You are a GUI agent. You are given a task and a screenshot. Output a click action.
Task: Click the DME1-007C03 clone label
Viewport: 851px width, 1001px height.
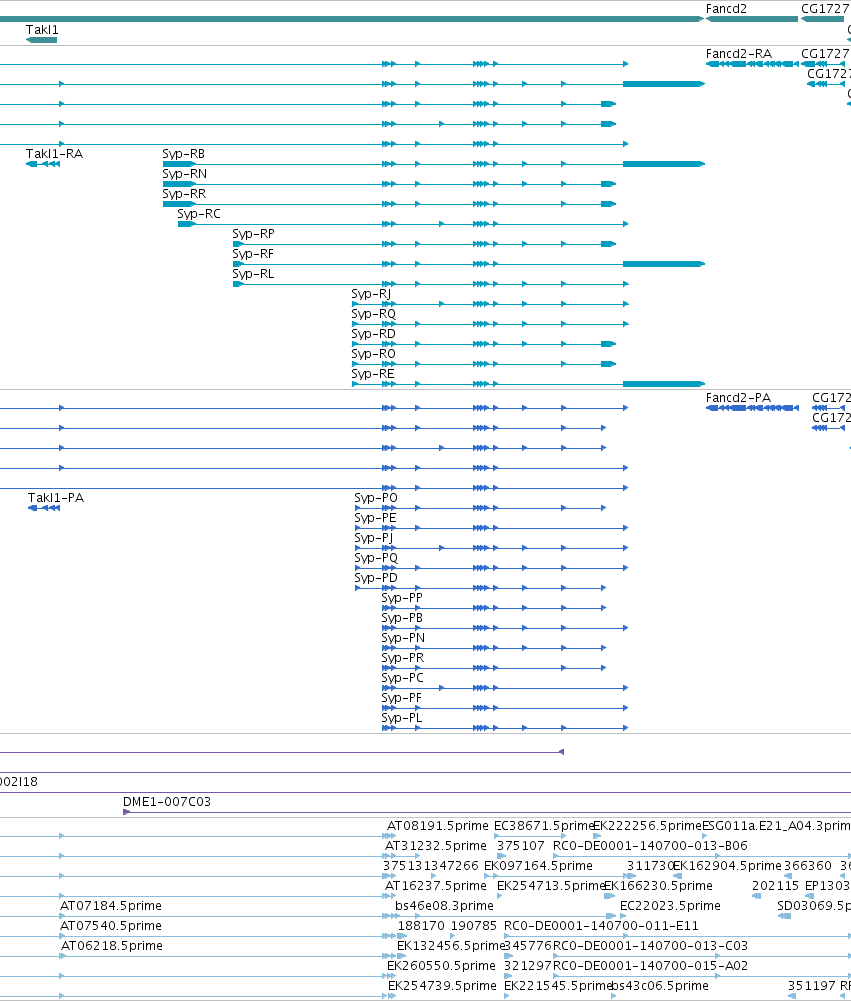tap(167, 802)
